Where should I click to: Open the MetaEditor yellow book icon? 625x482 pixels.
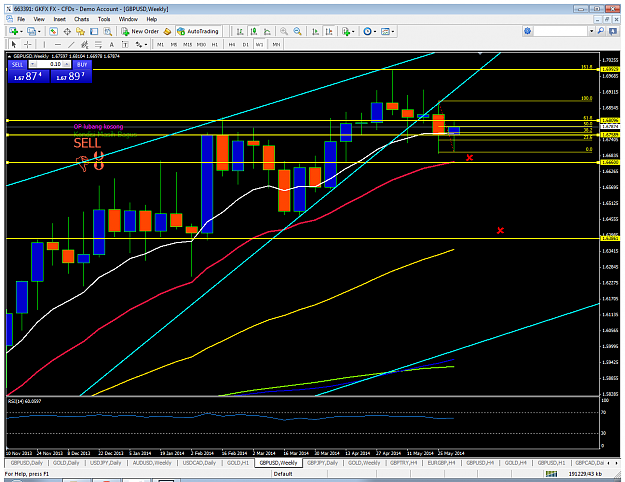pos(167,31)
